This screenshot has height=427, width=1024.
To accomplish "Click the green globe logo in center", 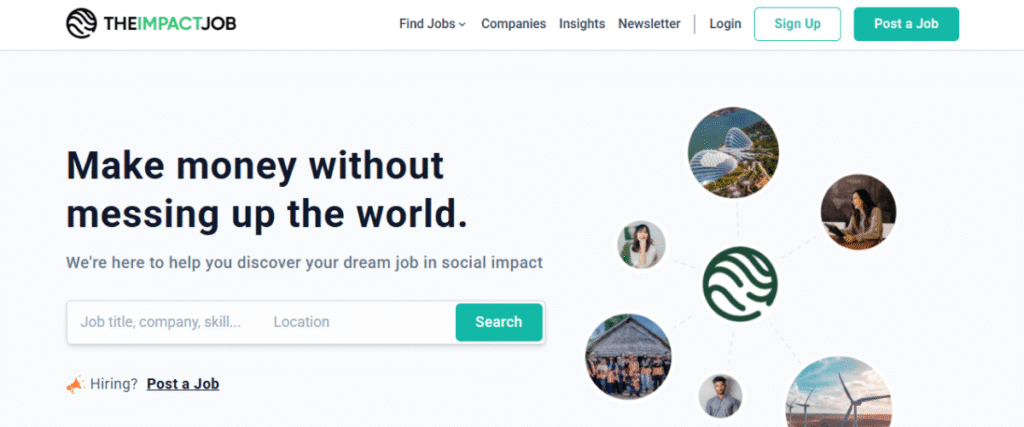I will click(739, 283).
